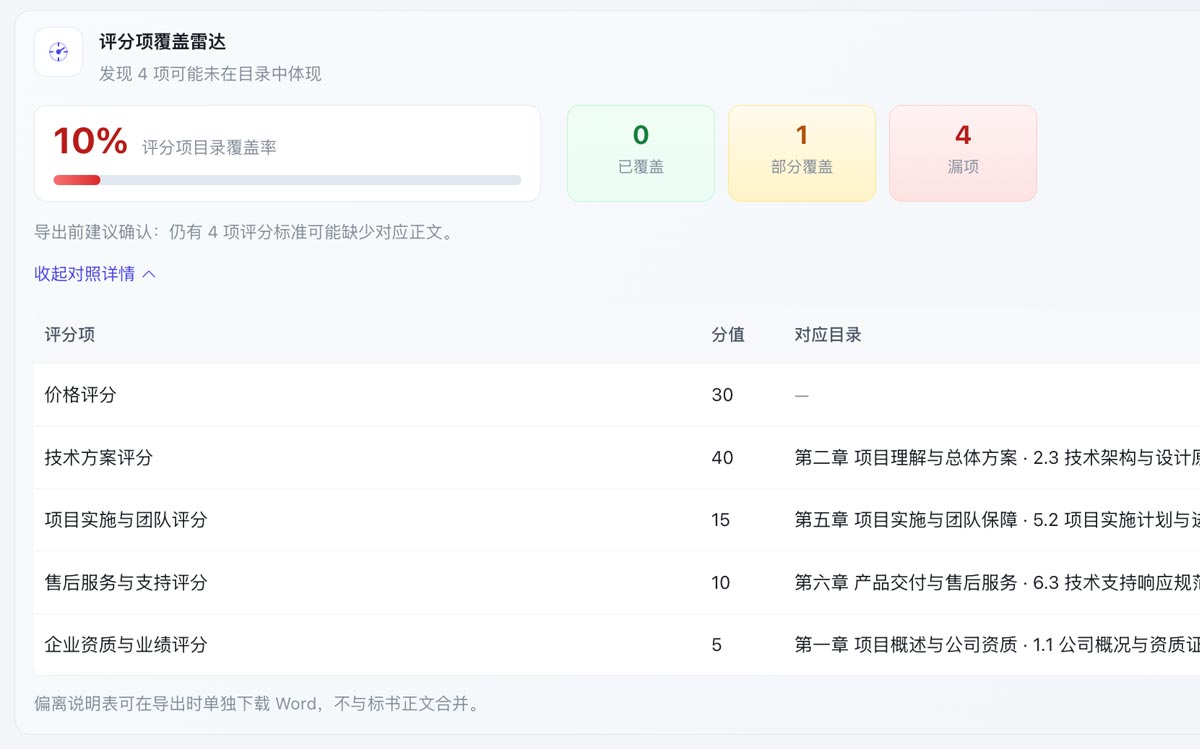The height and width of the screenshot is (750, 1200).
Task: Select the 技术方案评分 row name
Action: [x=99, y=458]
